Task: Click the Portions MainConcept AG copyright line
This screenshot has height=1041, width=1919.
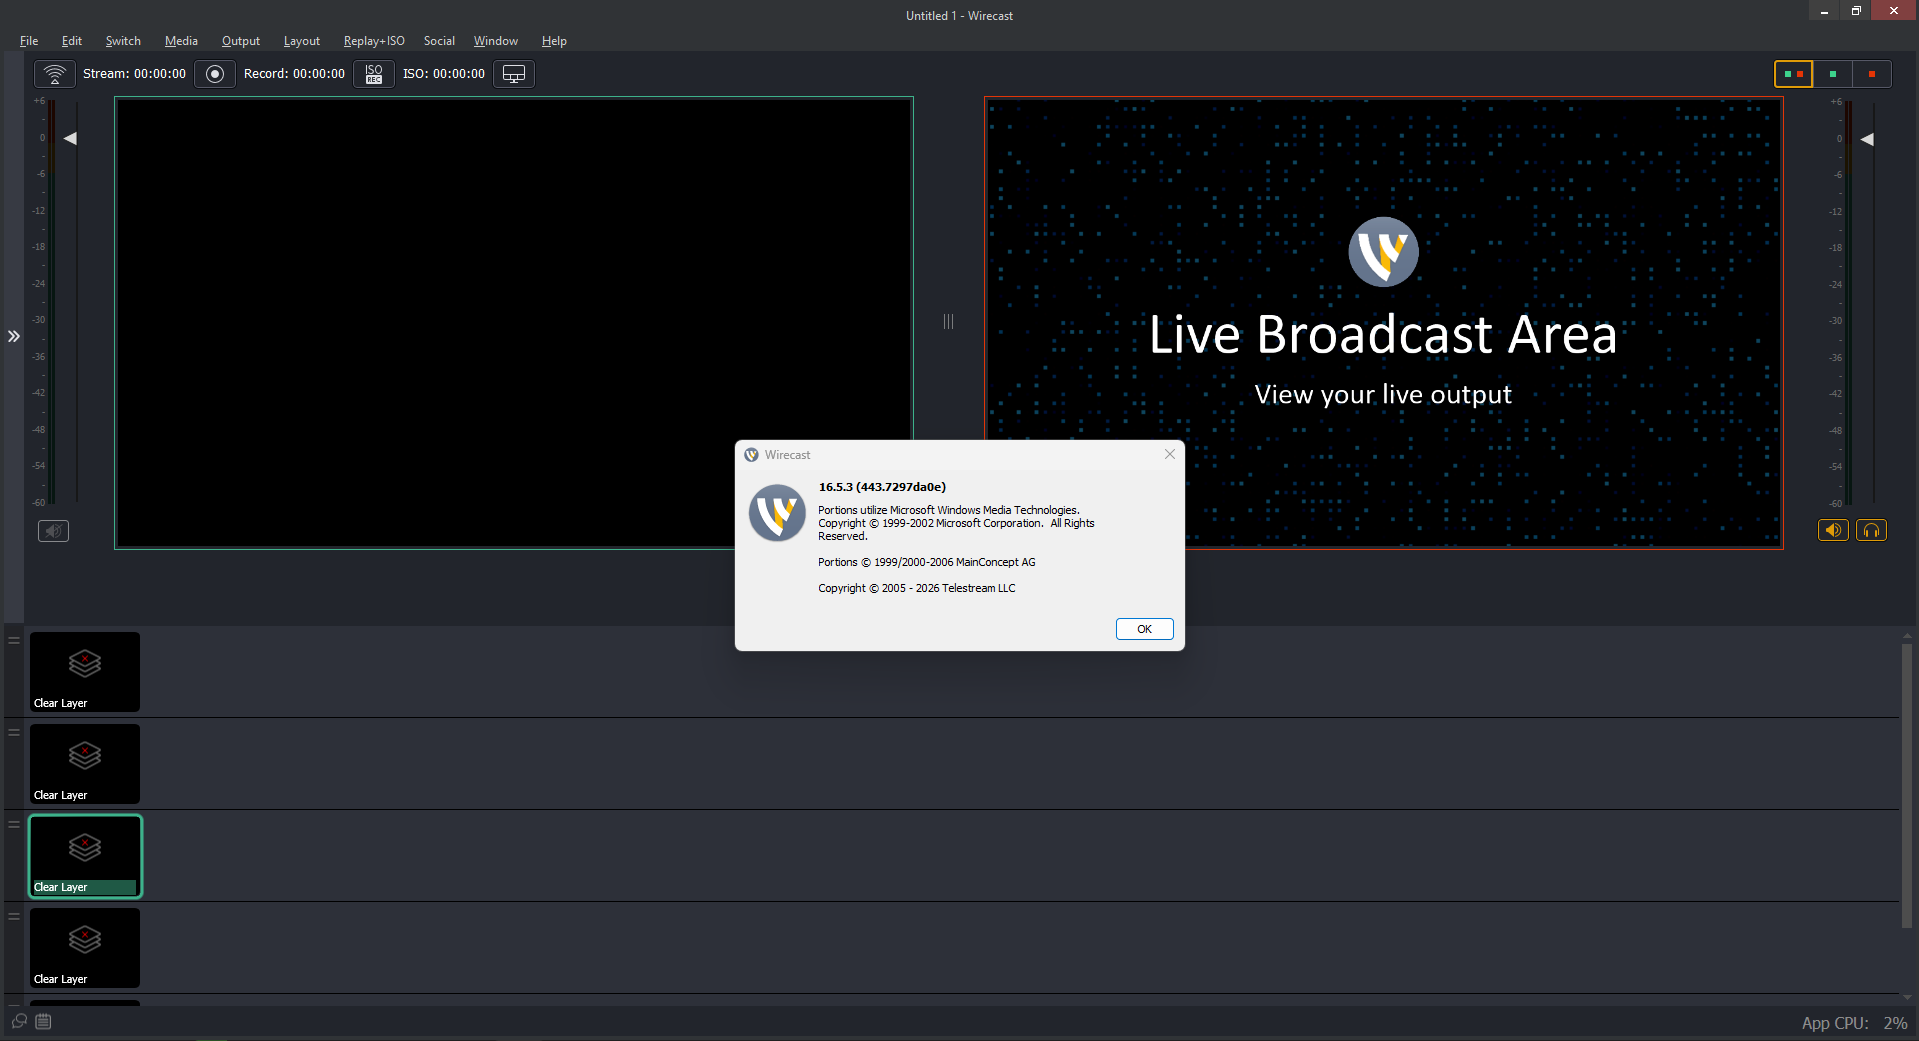Action: (x=926, y=562)
